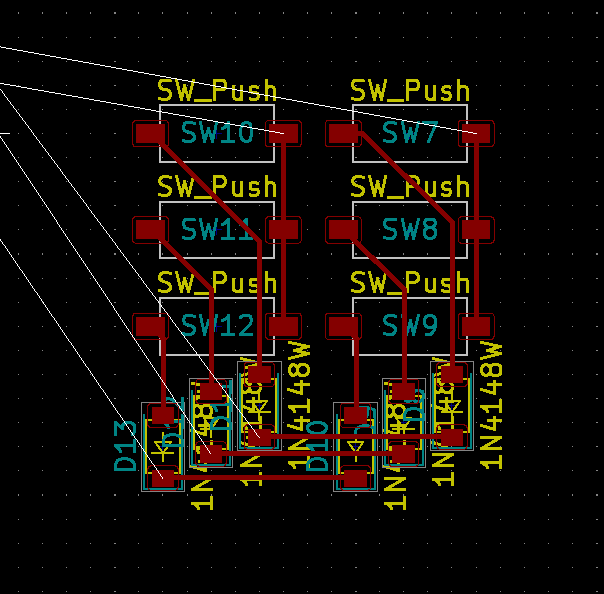Select right pad of SW9
Viewport: 604px width, 594px height.
476,325
